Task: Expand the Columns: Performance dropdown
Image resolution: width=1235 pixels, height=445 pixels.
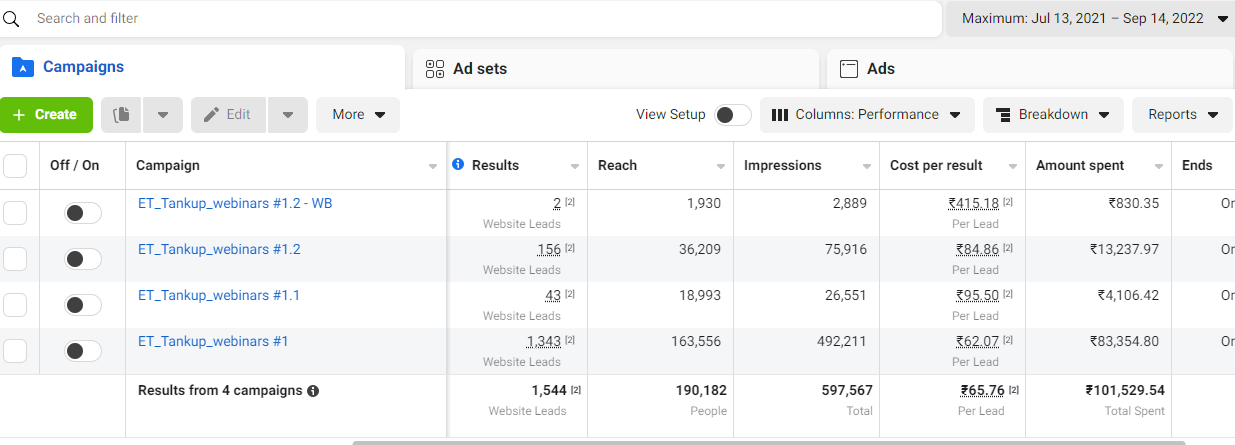Action: tap(867, 115)
